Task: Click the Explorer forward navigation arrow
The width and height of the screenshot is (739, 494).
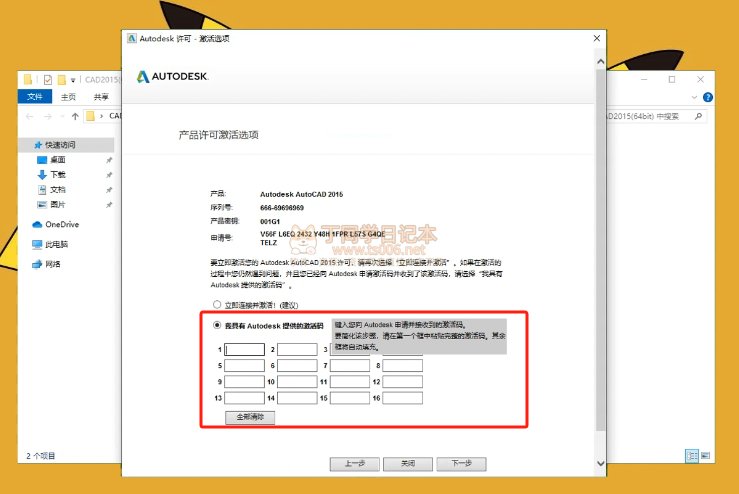Action: point(48,116)
